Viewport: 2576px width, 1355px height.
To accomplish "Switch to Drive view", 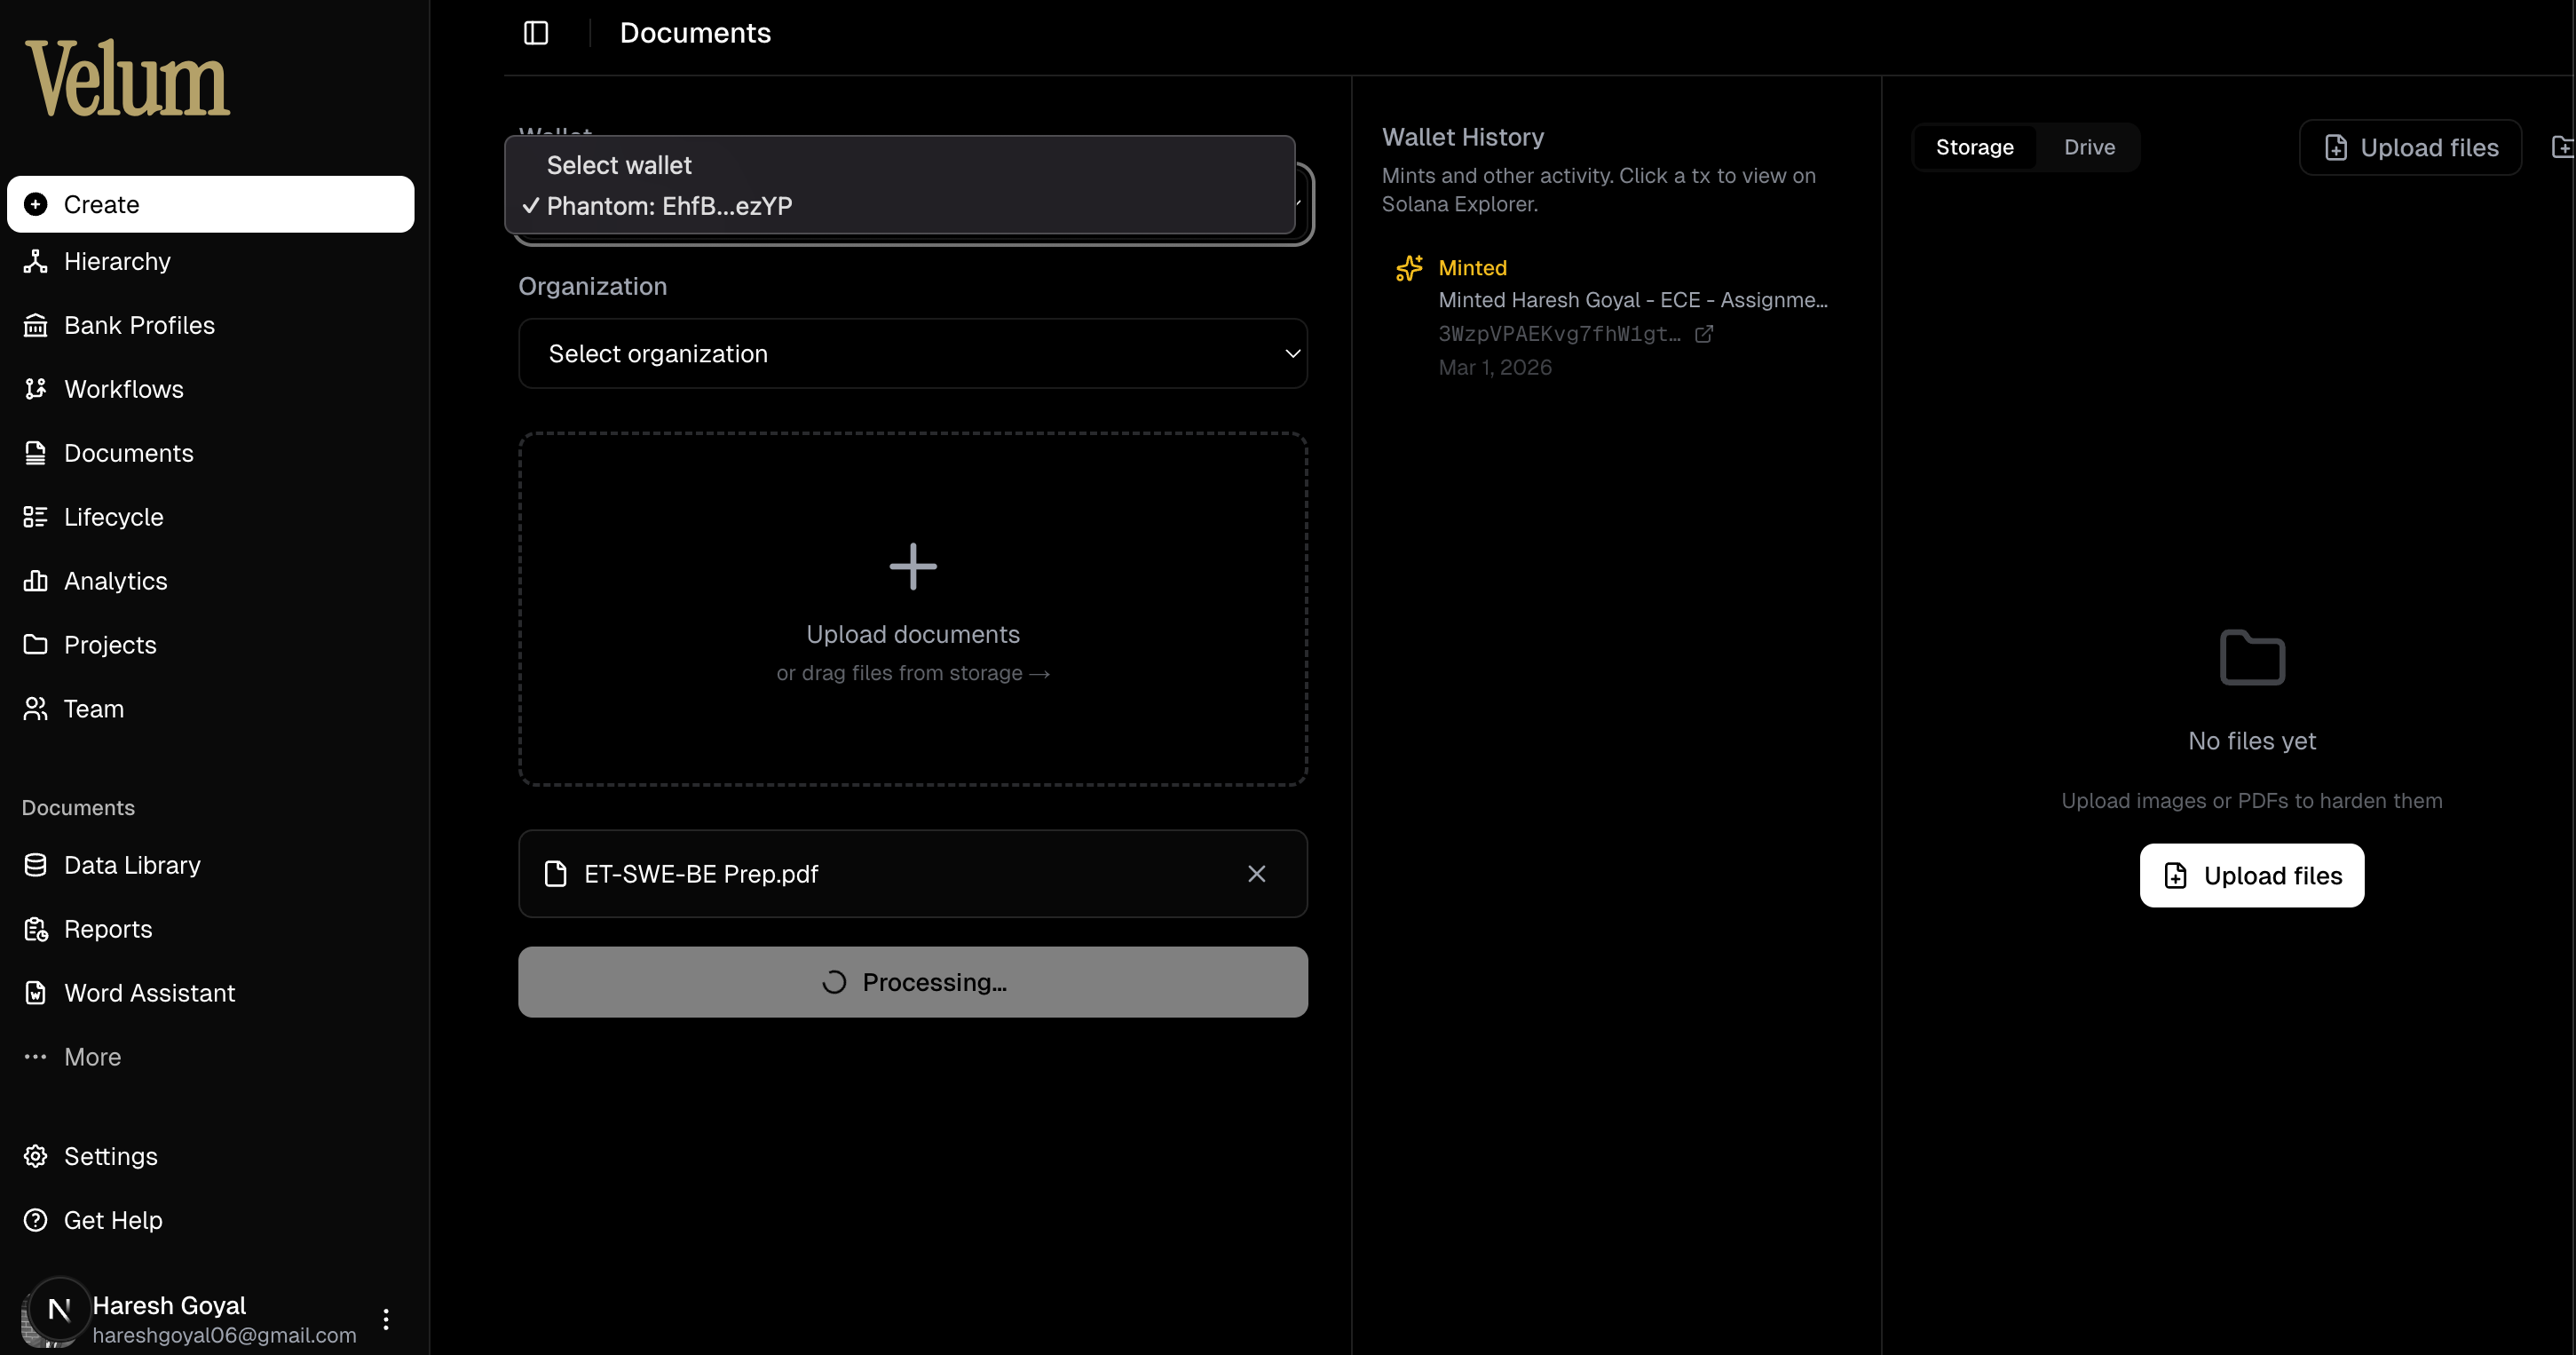I will click(x=2089, y=148).
